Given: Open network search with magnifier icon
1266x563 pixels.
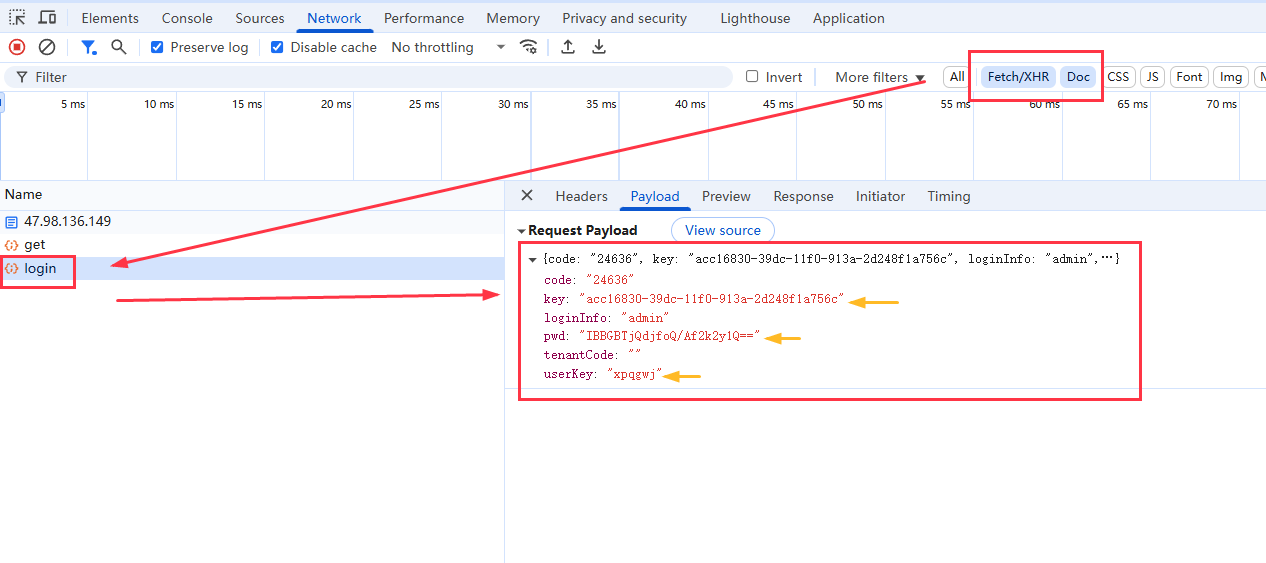Looking at the screenshot, I should coord(119,47).
